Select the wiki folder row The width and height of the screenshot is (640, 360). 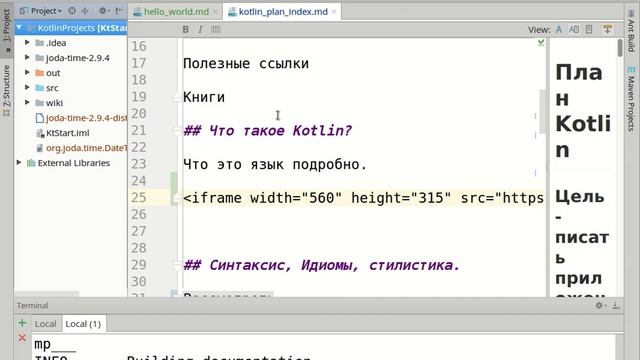pos(71,102)
